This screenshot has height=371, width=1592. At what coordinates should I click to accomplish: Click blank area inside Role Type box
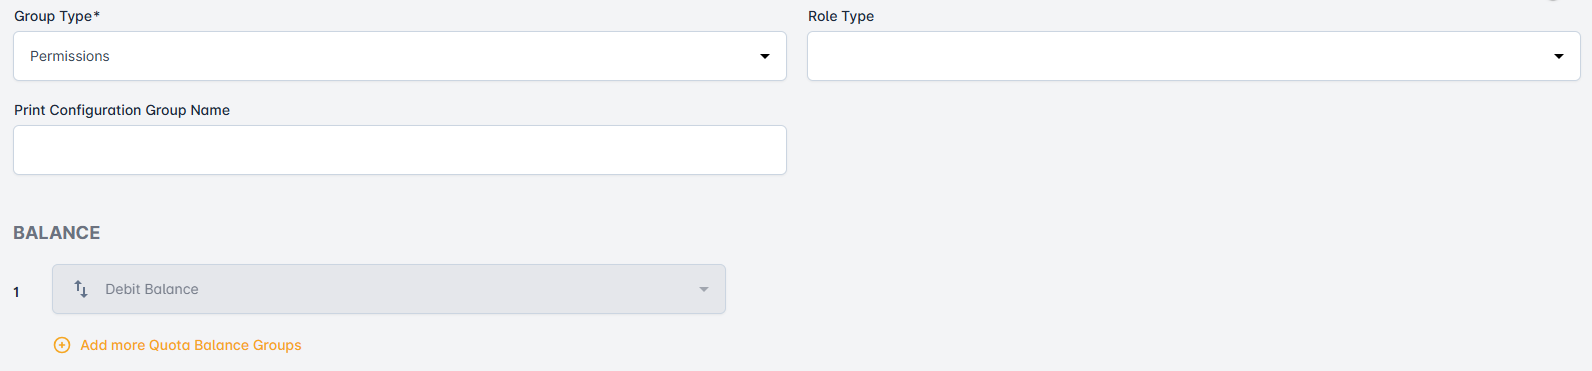[1180, 56]
